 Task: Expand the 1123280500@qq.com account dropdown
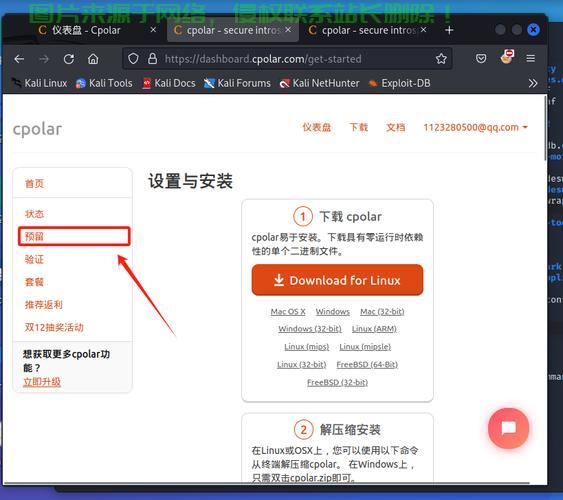tap(475, 127)
